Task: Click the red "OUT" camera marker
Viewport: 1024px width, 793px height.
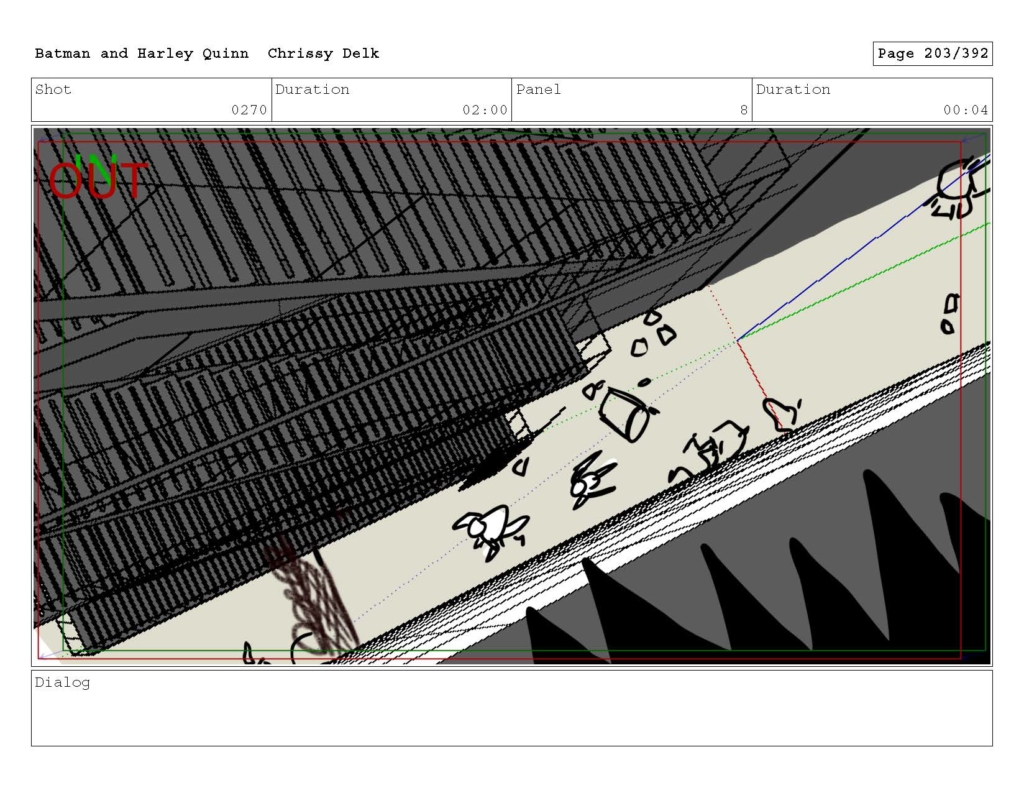Action: [x=98, y=181]
